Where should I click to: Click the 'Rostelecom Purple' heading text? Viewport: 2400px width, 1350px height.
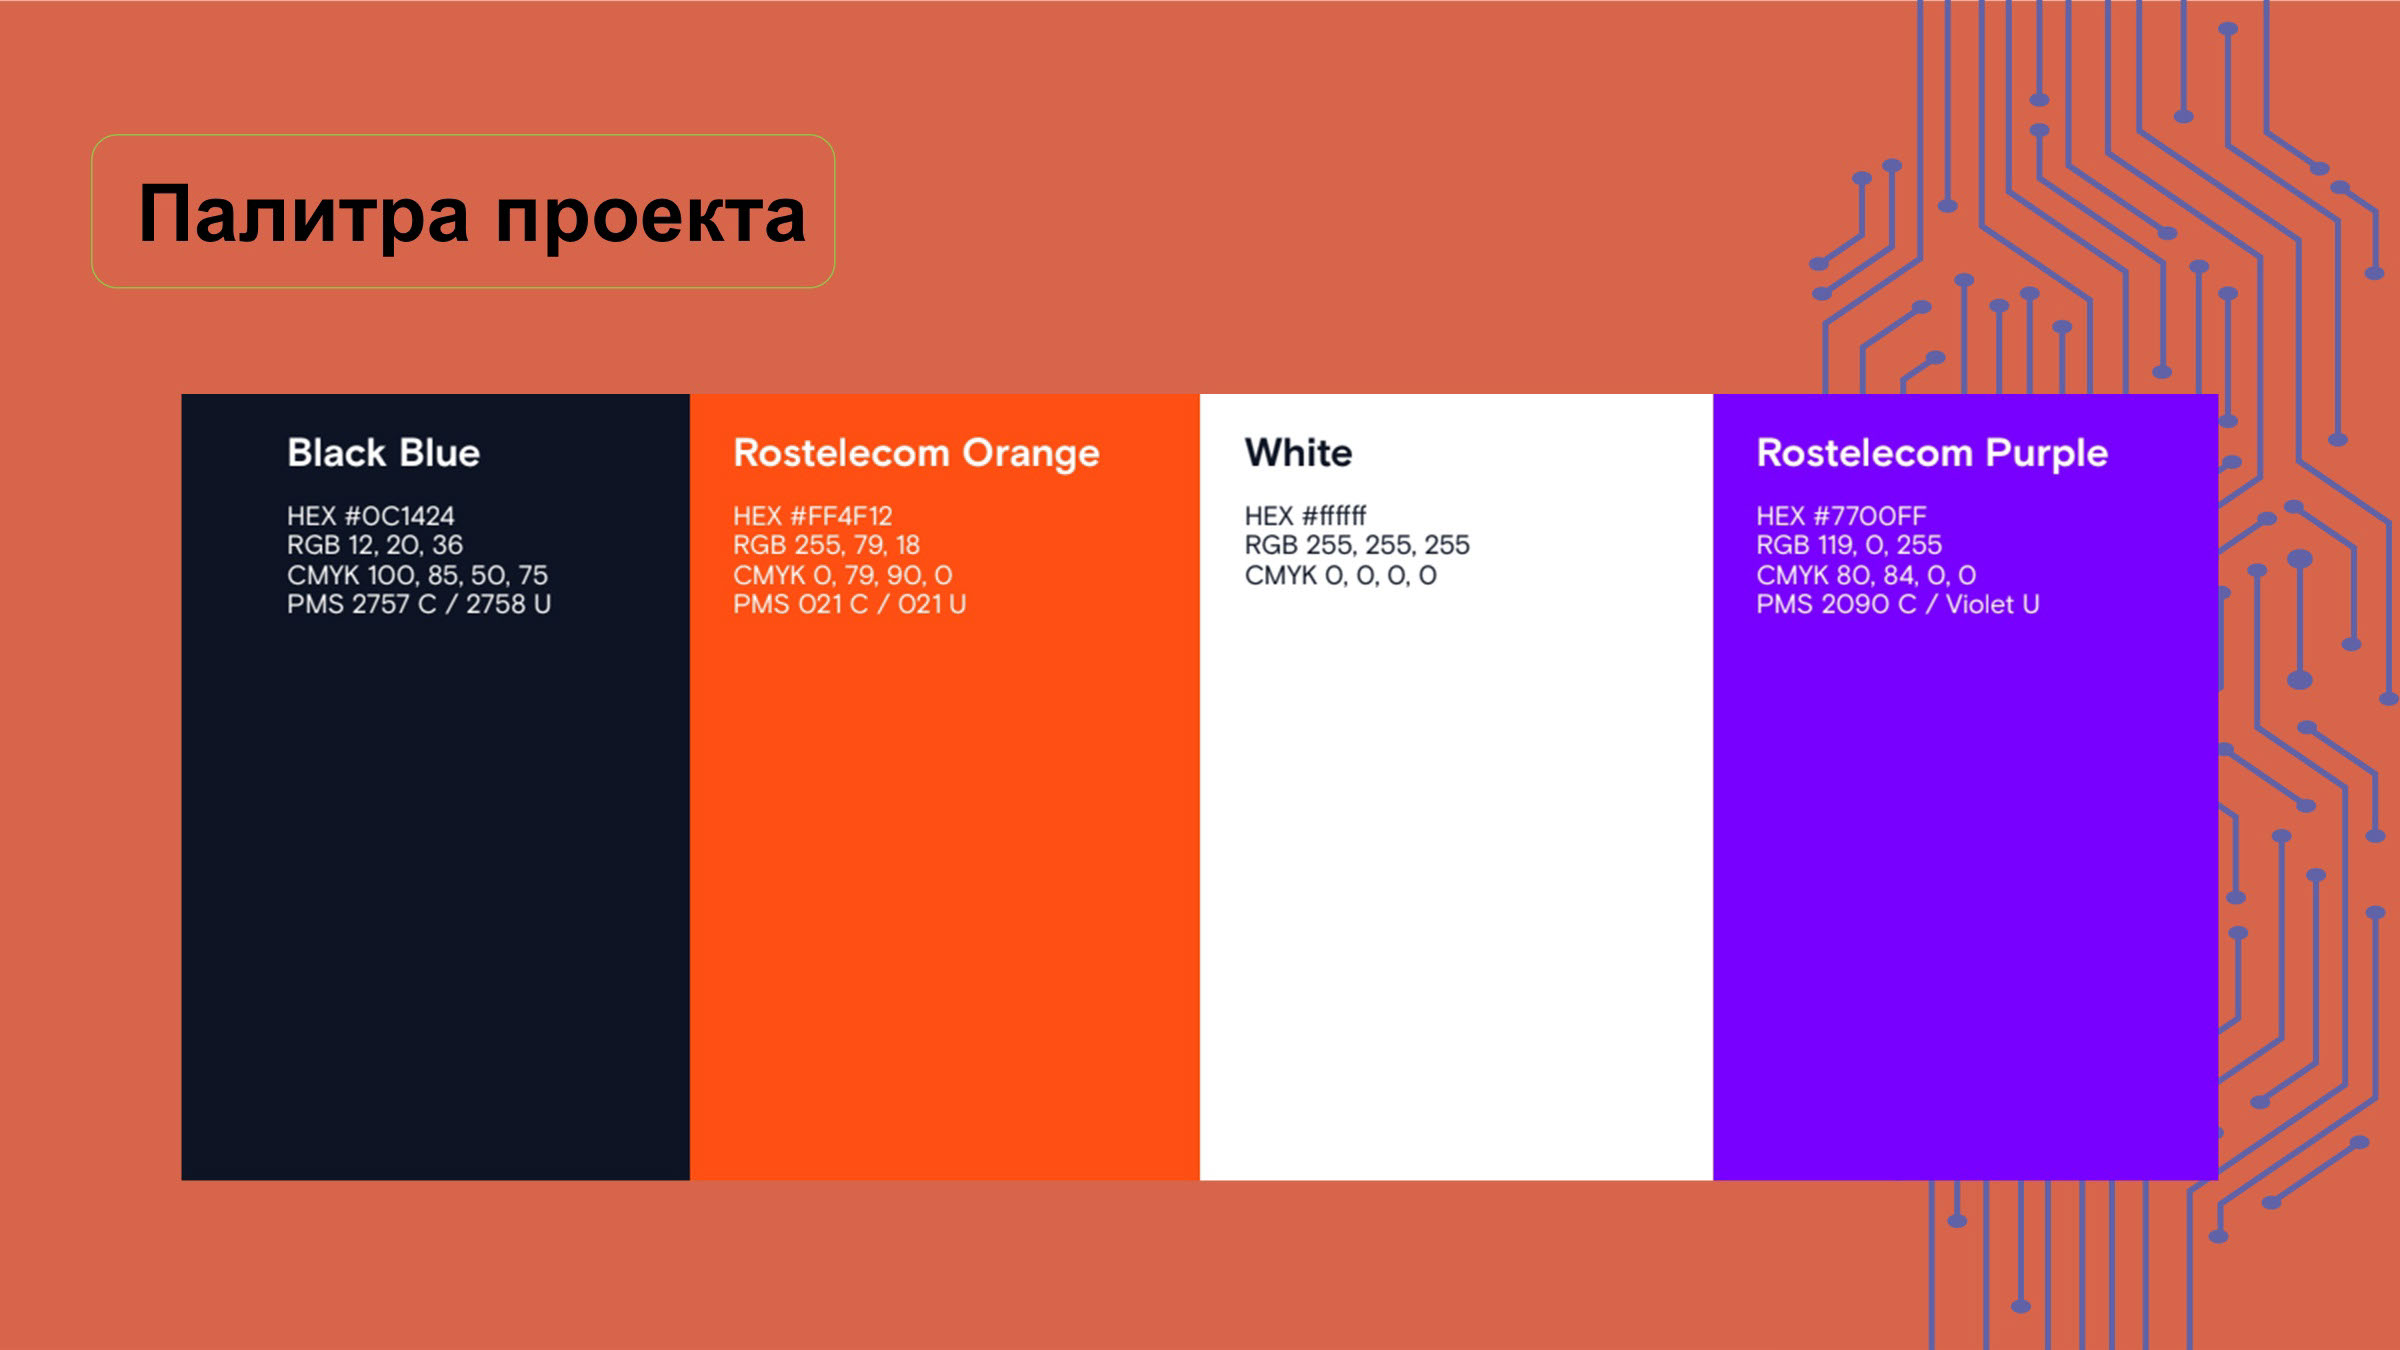[1932, 453]
